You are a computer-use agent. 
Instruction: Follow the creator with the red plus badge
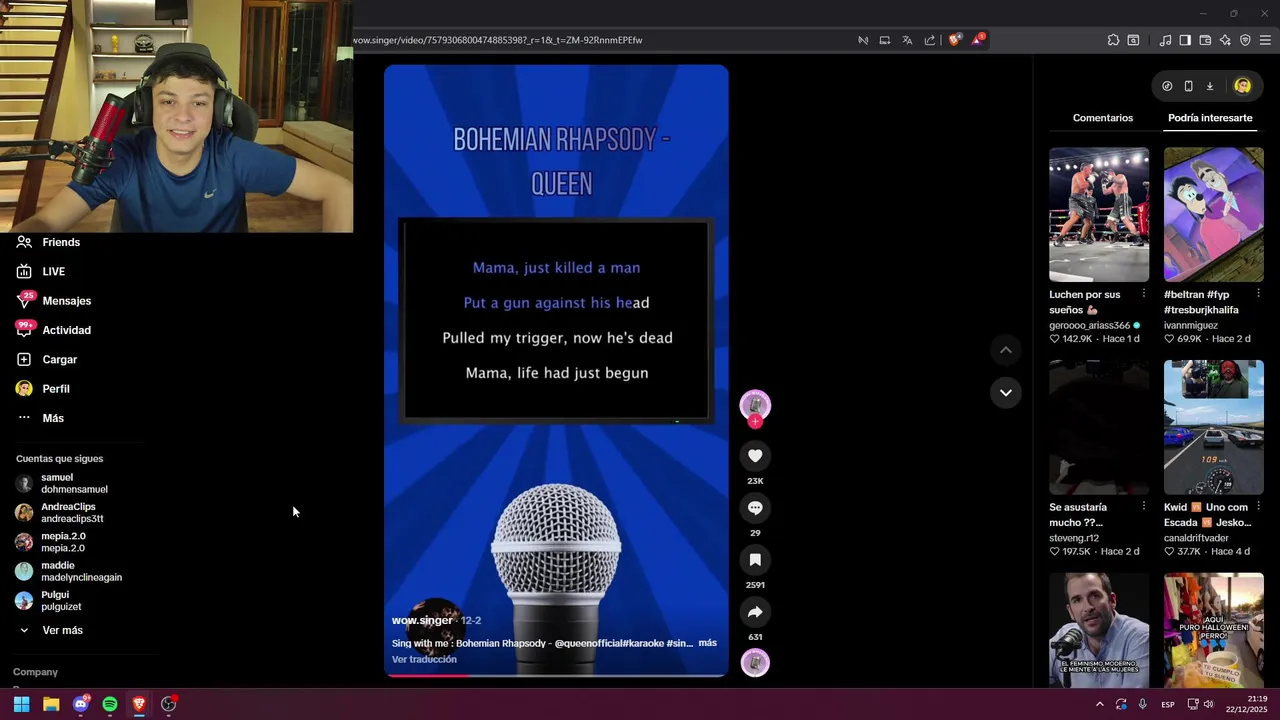coord(755,422)
